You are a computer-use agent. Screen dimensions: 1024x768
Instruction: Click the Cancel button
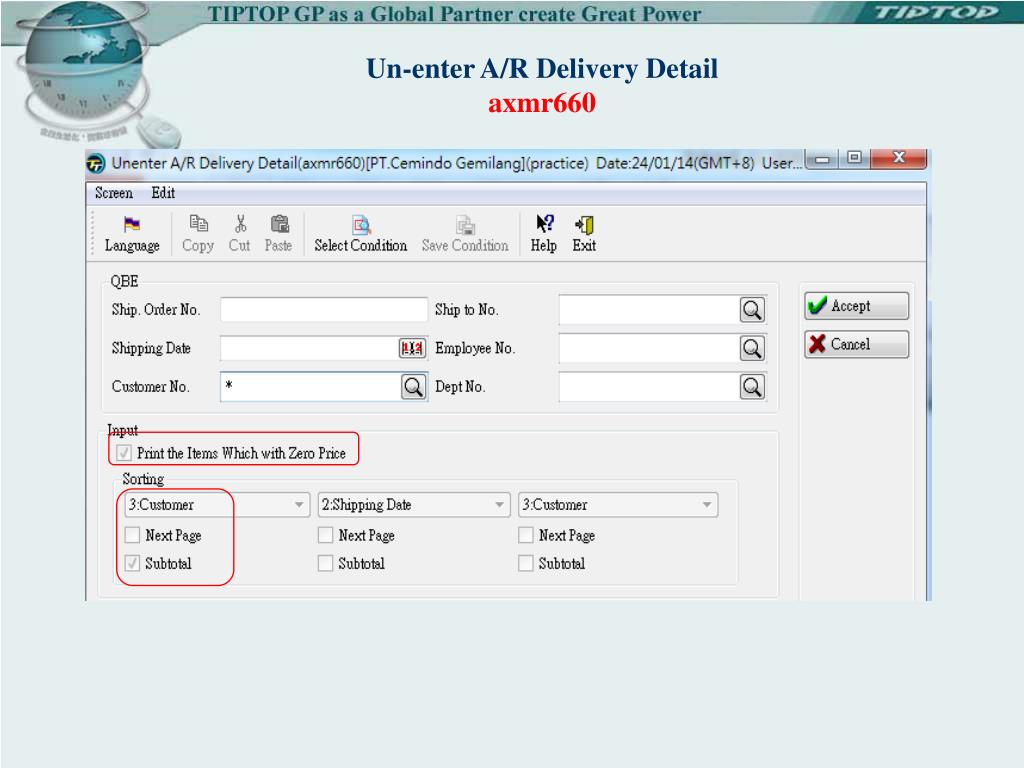point(856,344)
